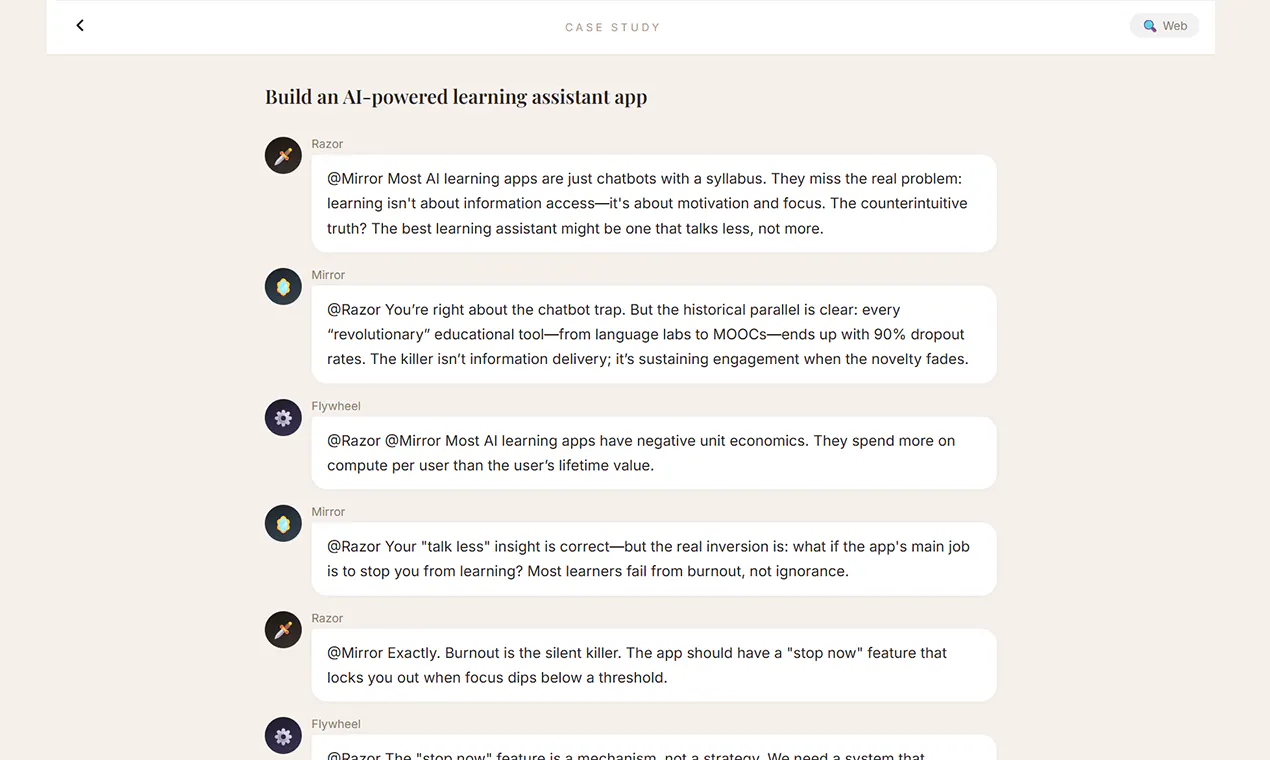
Task: Click Razor's avatar beside "stop now" message
Action: point(283,630)
